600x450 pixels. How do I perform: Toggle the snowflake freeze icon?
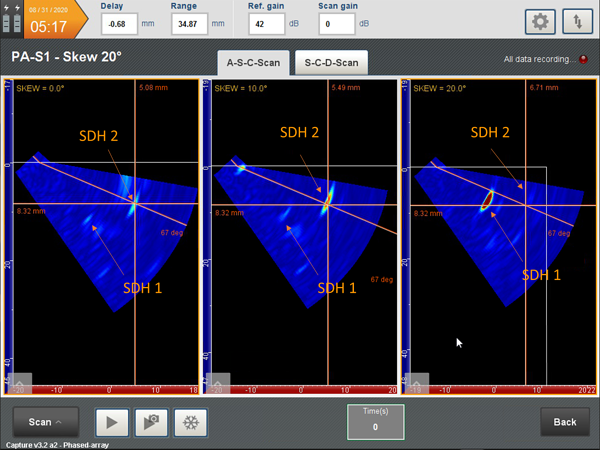191,422
